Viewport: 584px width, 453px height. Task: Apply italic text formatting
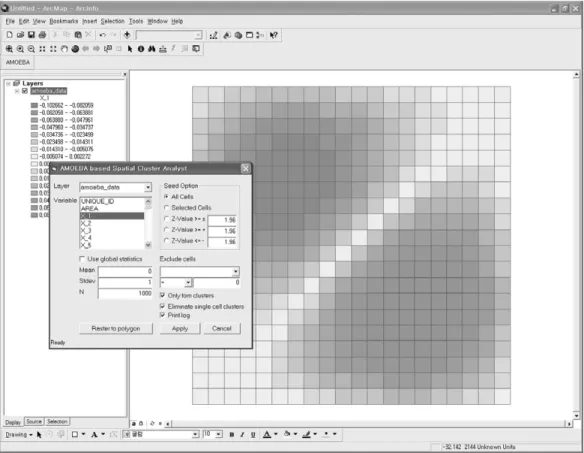(x=242, y=434)
